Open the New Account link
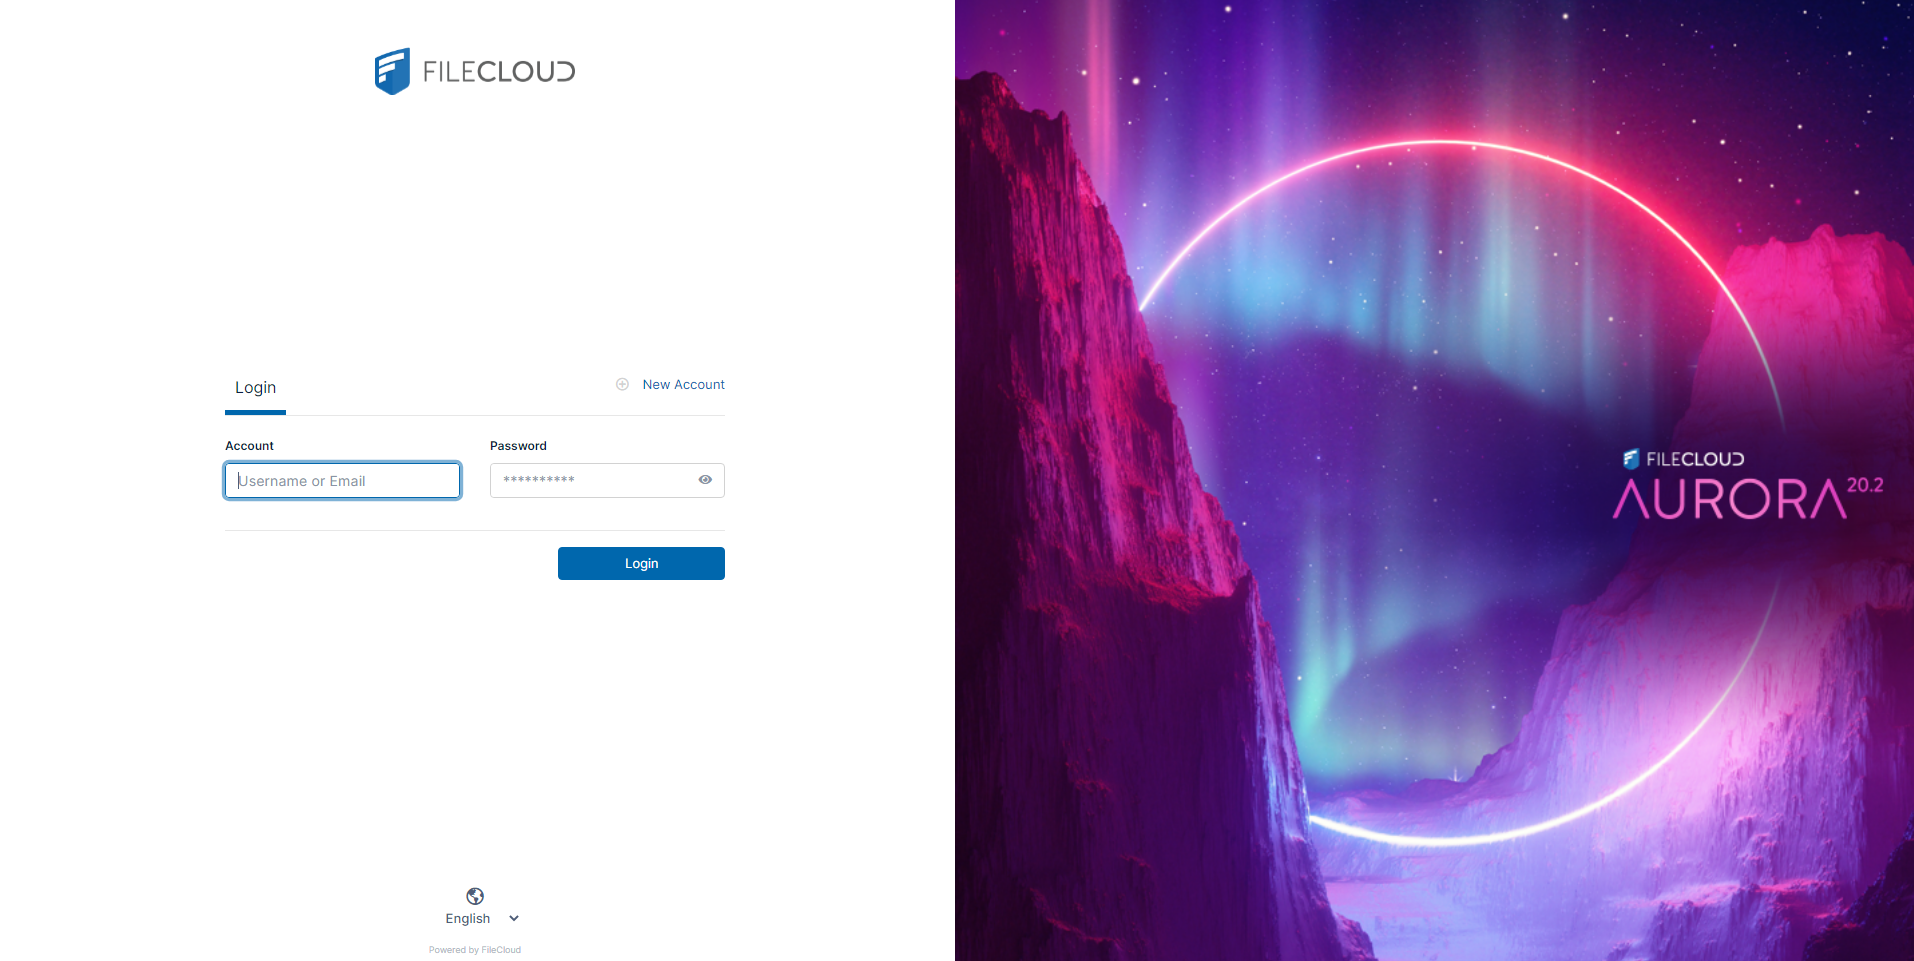This screenshot has width=1914, height=961. (684, 384)
